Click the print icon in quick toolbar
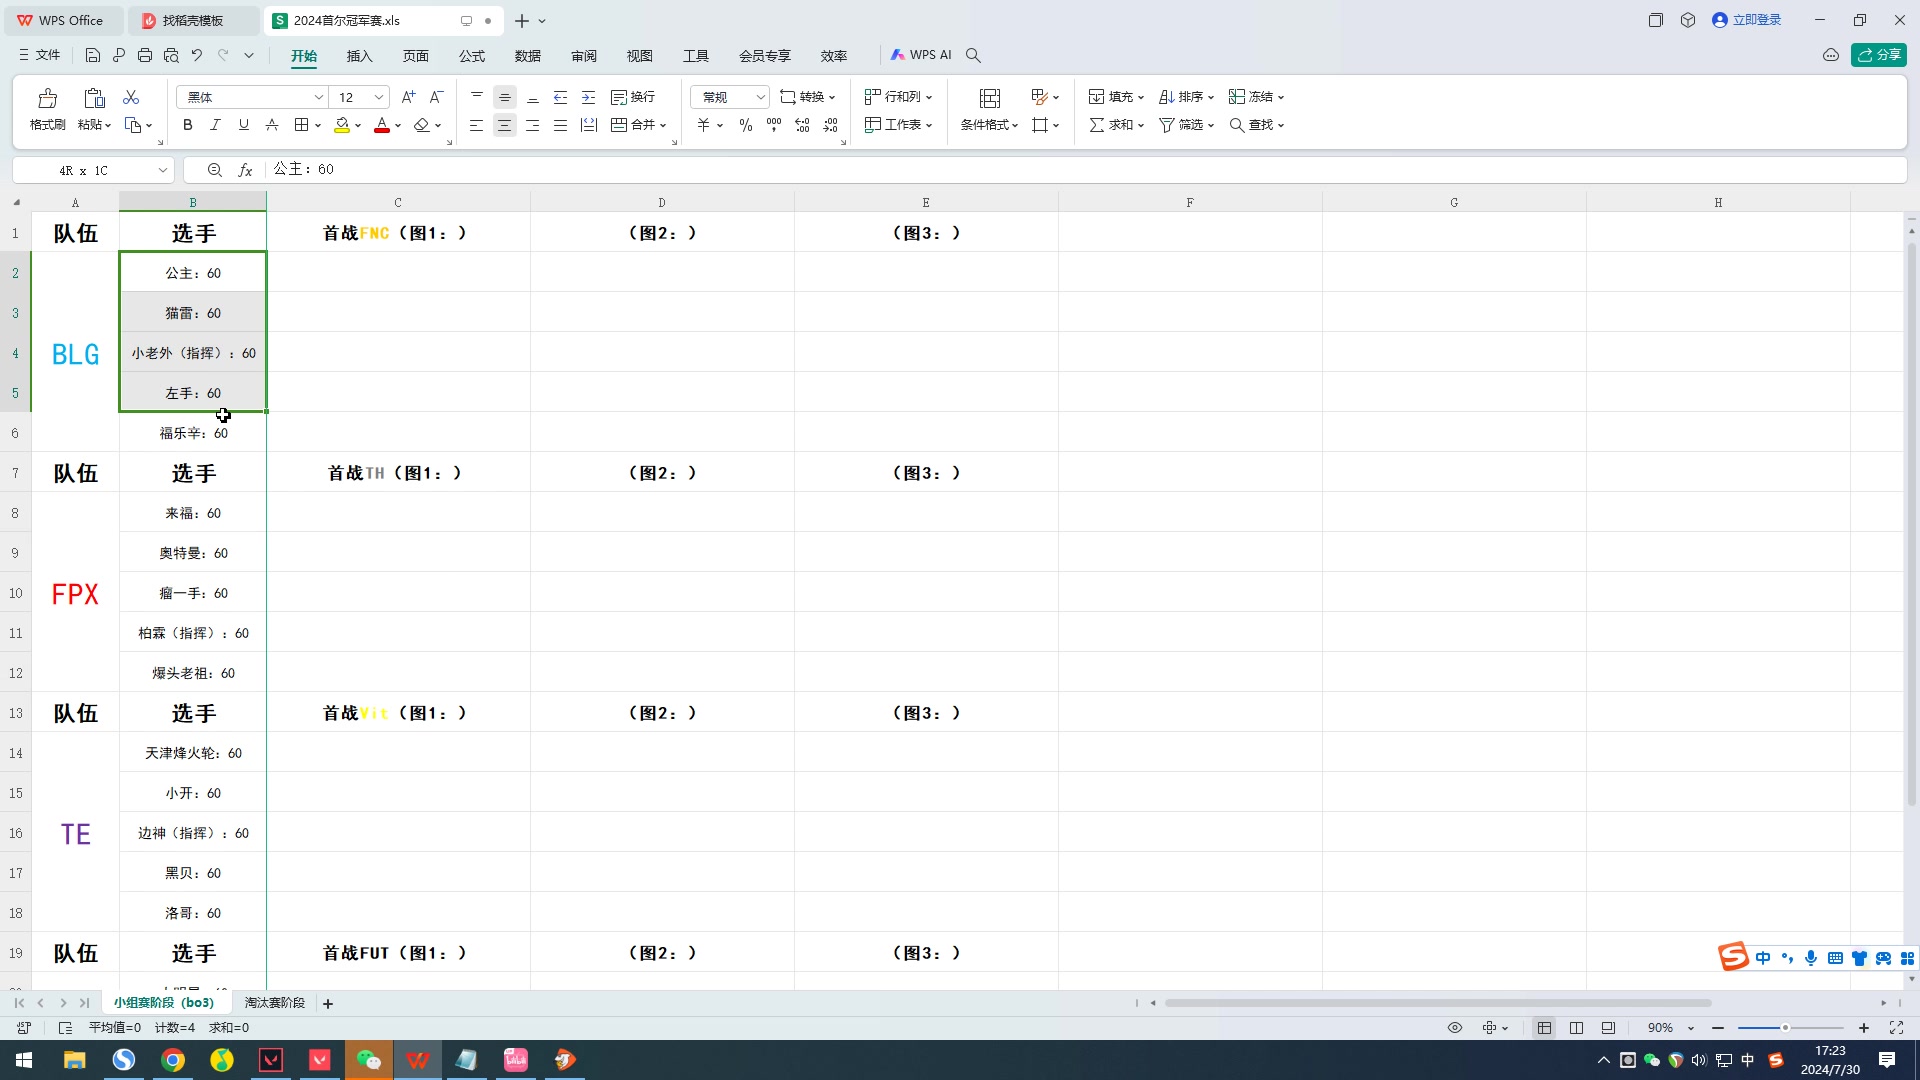The width and height of the screenshot is (1920, 1080). 145,55
